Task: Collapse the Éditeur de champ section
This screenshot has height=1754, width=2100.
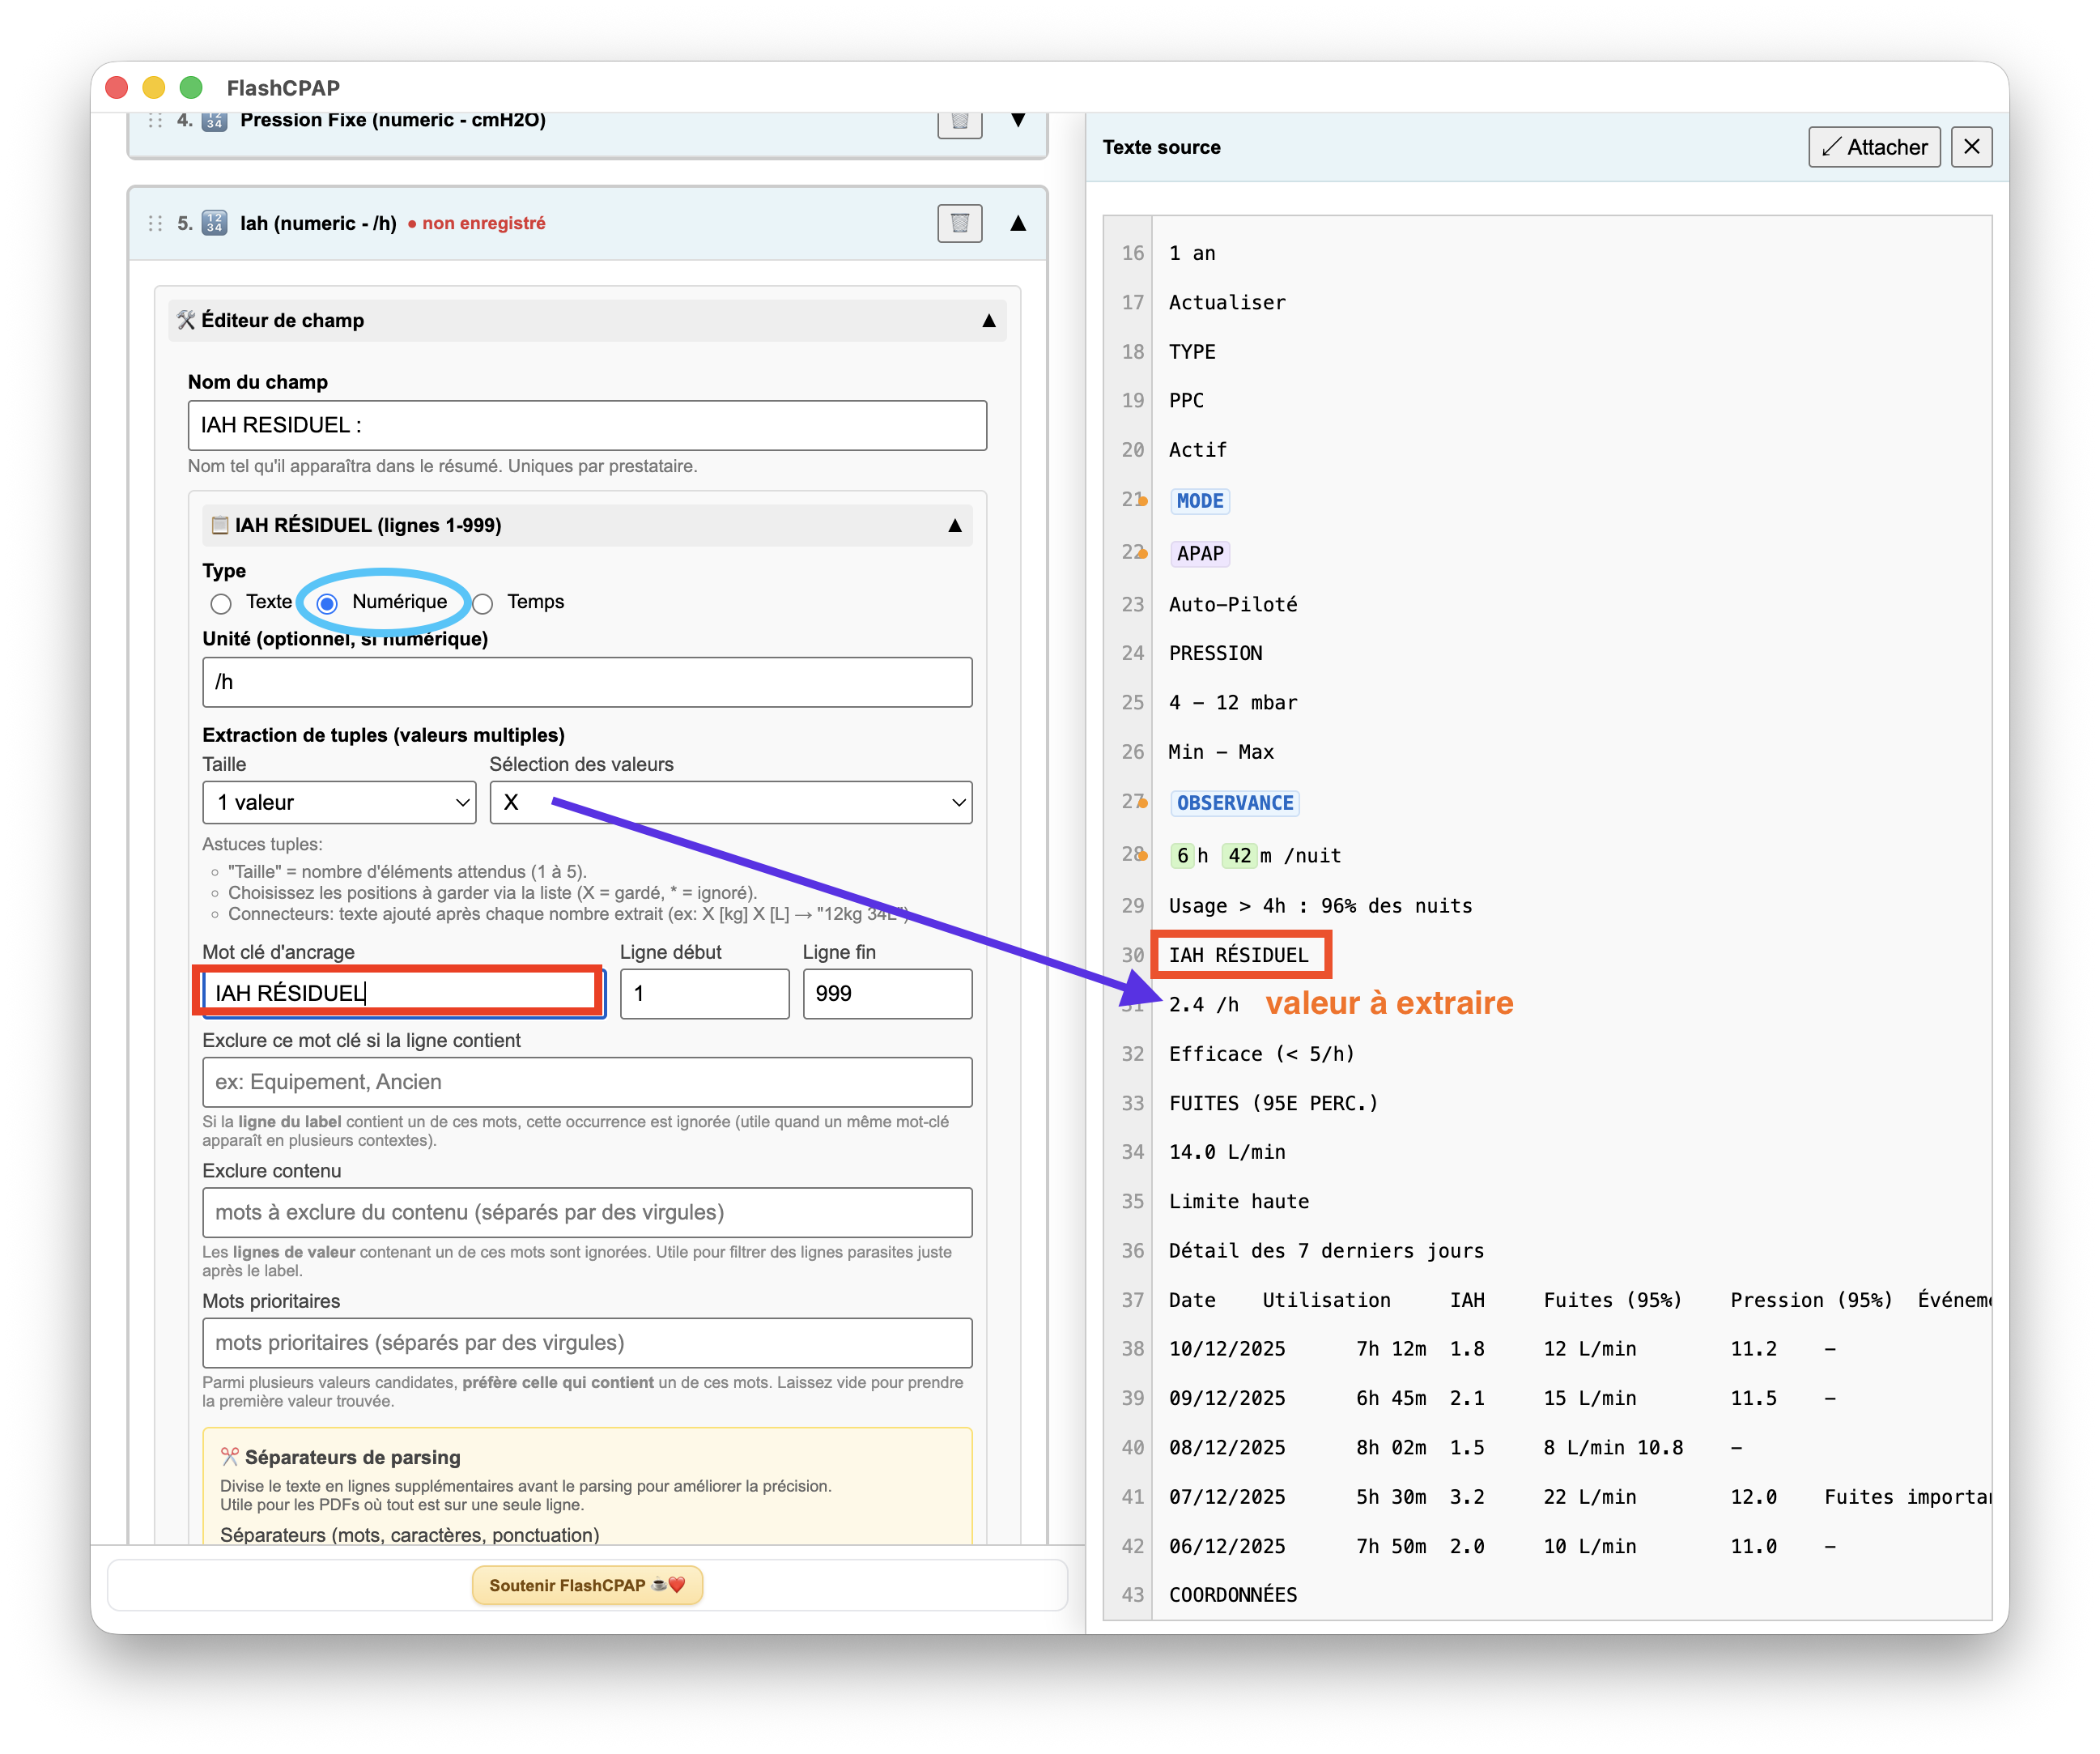Action: pos(988,320)
